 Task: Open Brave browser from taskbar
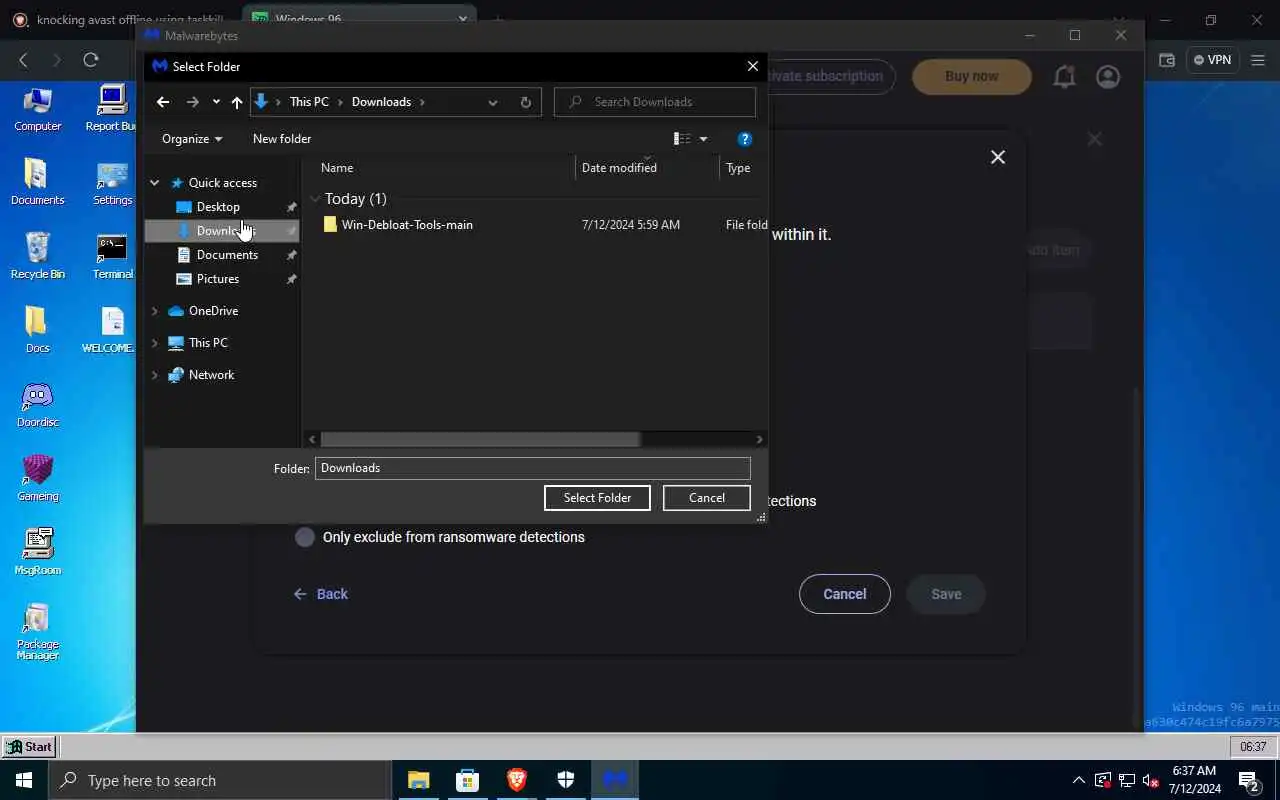pos(516,780)
